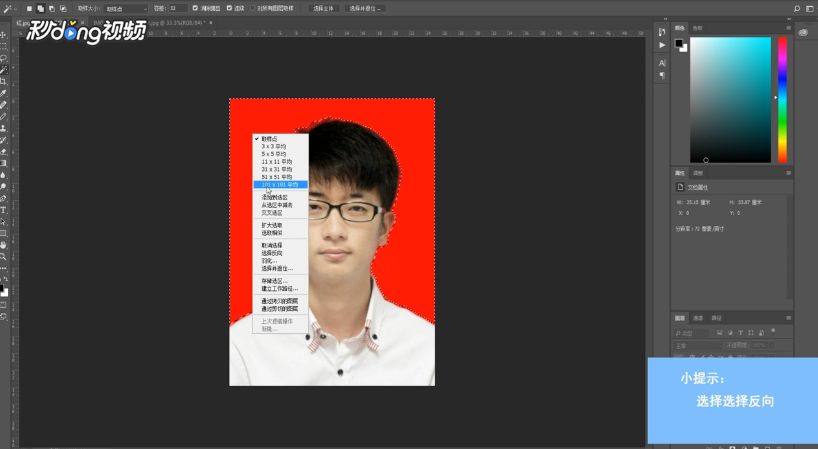Choose Subtract from Selection mode
818x449 pixels.
click(52, 8)
